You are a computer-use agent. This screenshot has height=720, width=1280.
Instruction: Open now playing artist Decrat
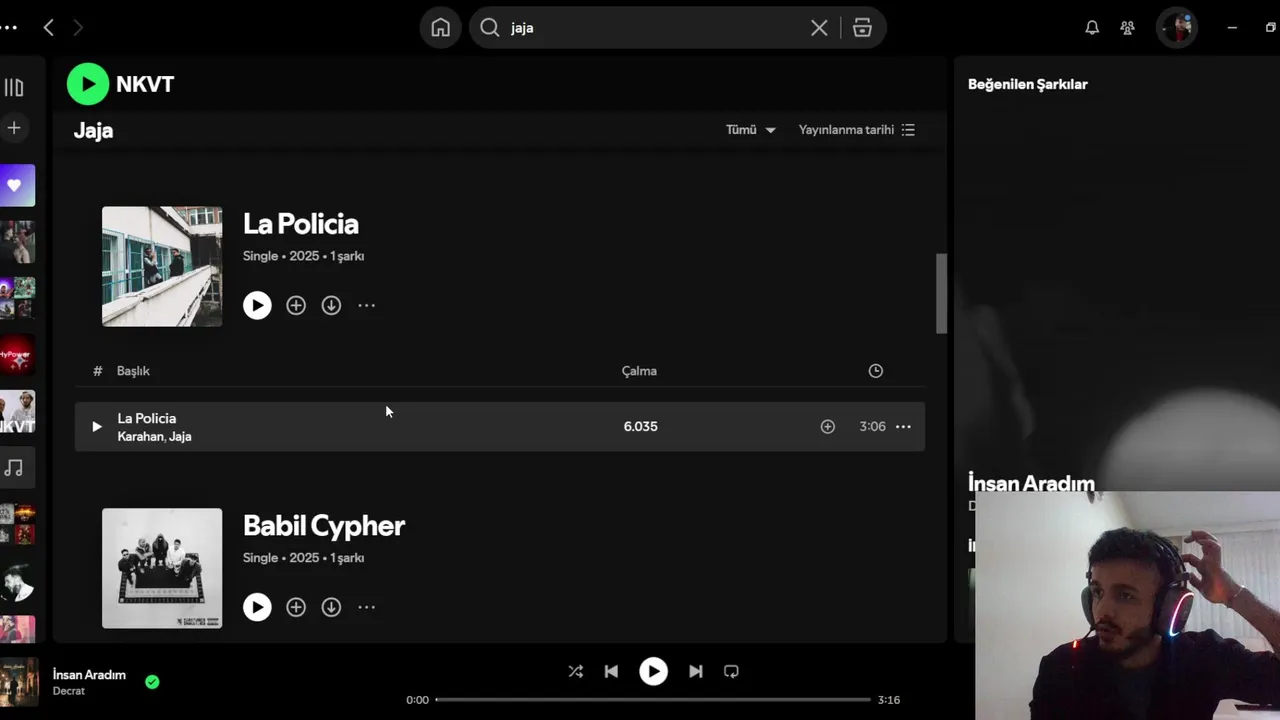coord(69,691)
